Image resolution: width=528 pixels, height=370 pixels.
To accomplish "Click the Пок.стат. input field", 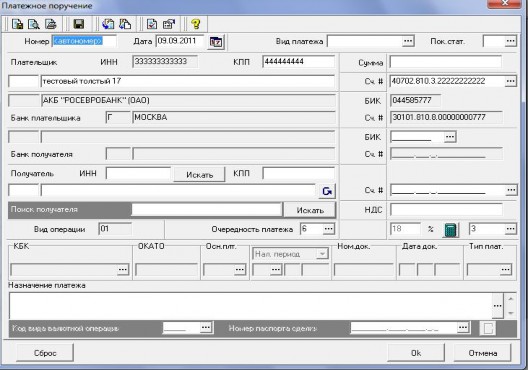I will tap(494, 41).
